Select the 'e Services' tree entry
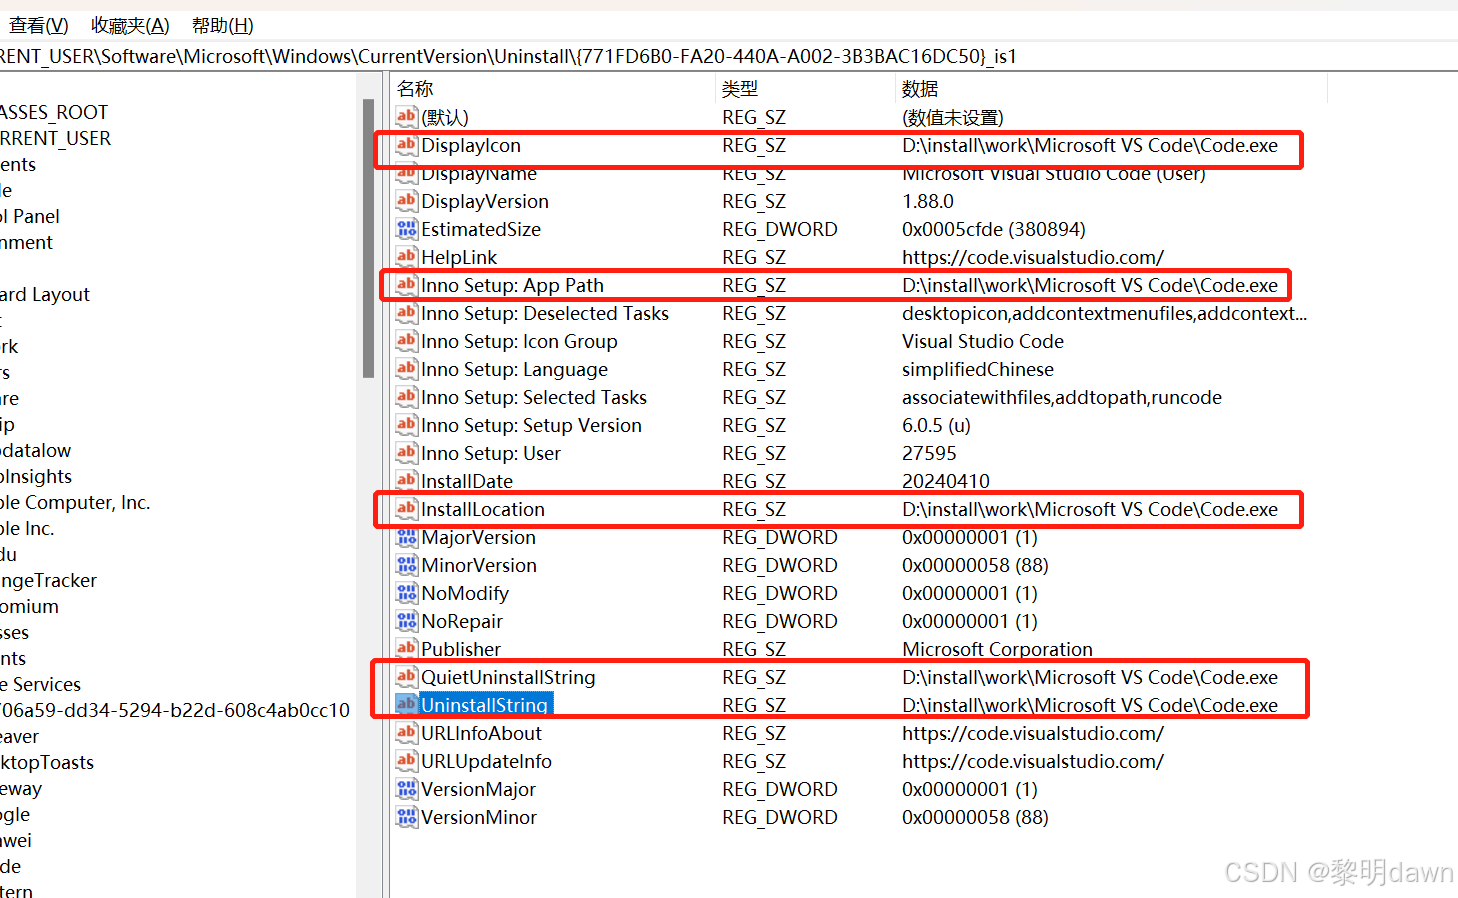1458x898 pixels. point(41,684)
